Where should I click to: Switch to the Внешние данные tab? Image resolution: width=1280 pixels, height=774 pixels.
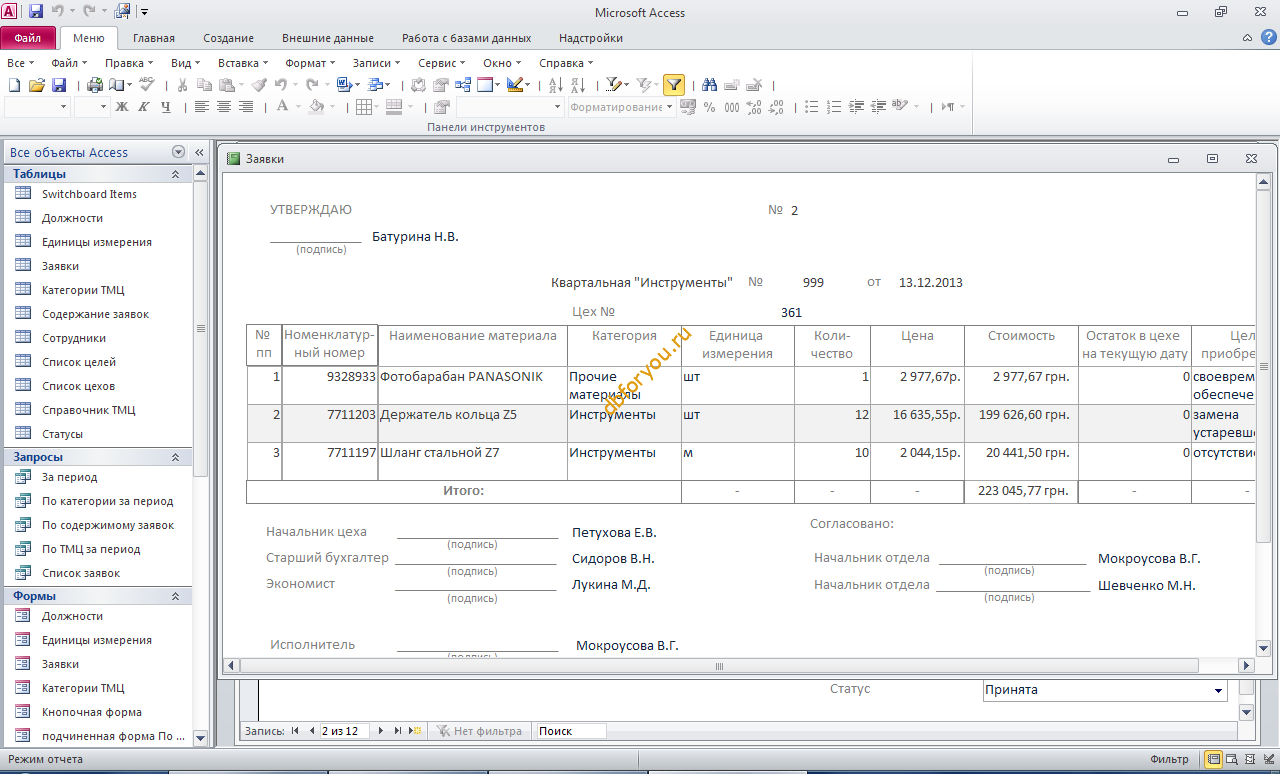pos(328,38)
